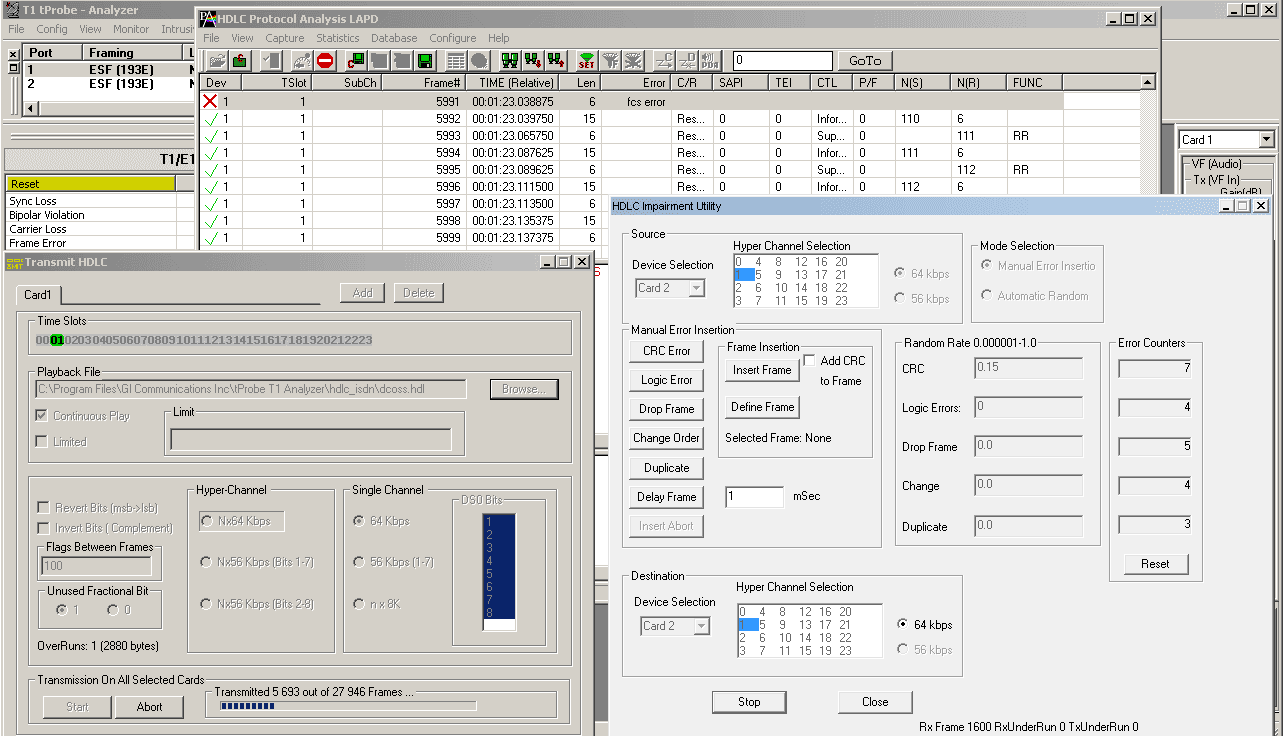
Task: Select the Destination 64 kbps radio button
Action: click(x=903, y=625)
